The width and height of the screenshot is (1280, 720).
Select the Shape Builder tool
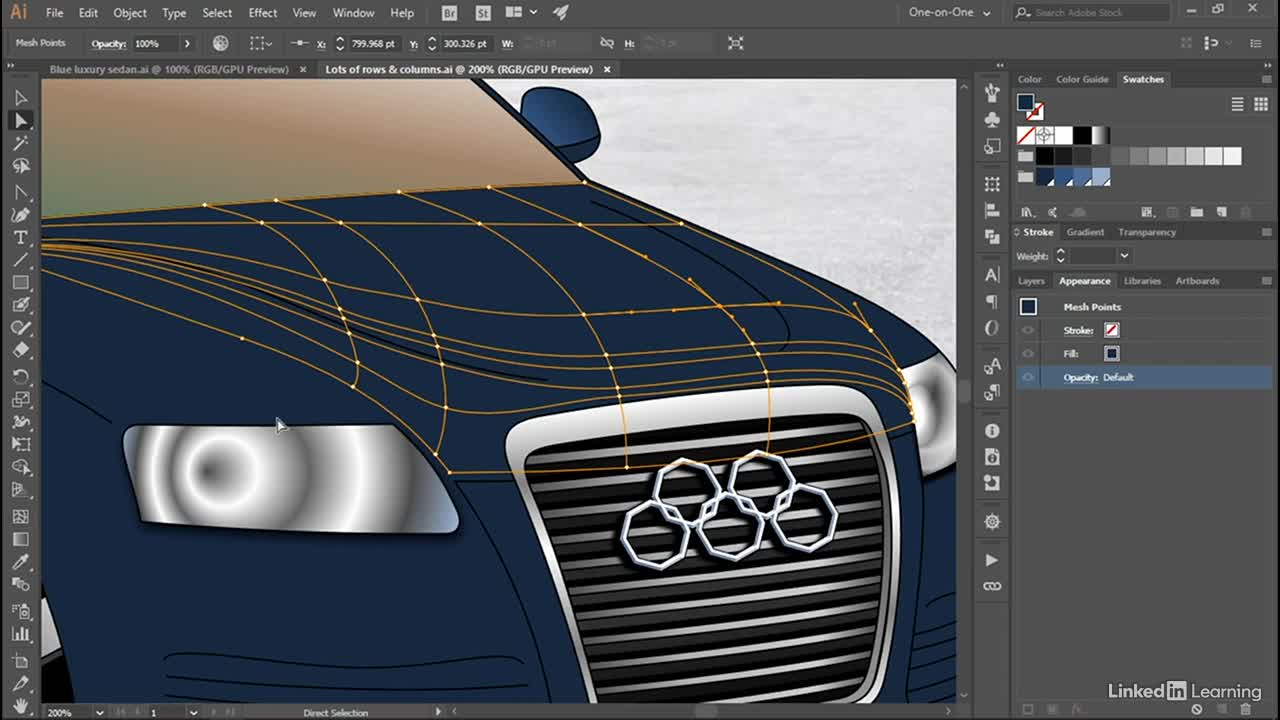click(x=20, y=467)
